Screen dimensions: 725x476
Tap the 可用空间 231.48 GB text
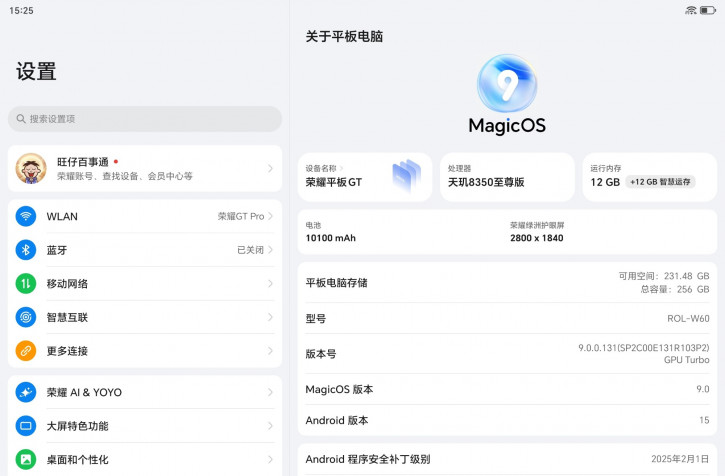click(664, 276)
